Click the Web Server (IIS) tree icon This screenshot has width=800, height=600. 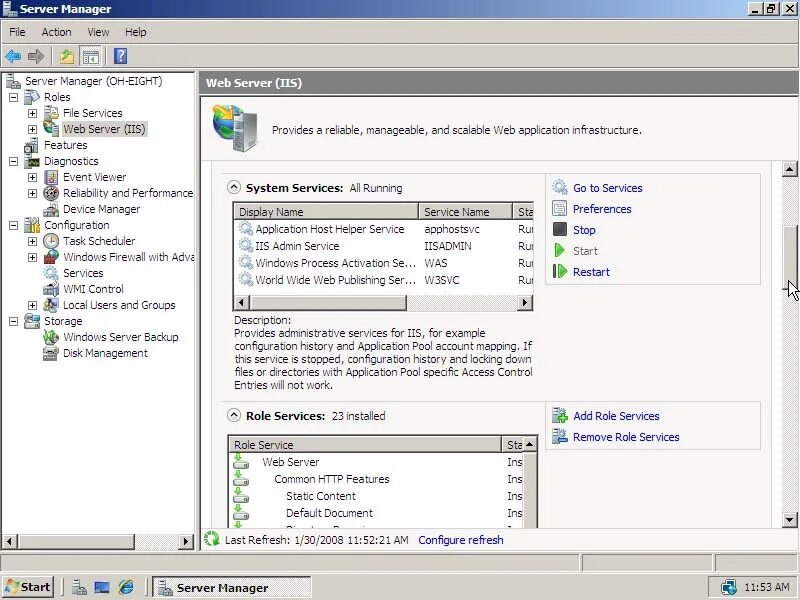(x=51, y=129)
